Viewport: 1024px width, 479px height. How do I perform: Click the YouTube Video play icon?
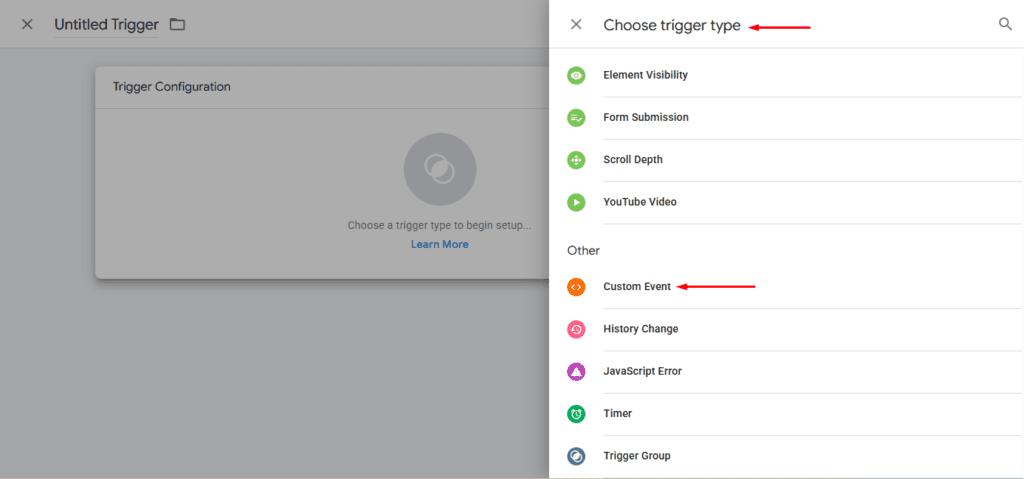576,202
